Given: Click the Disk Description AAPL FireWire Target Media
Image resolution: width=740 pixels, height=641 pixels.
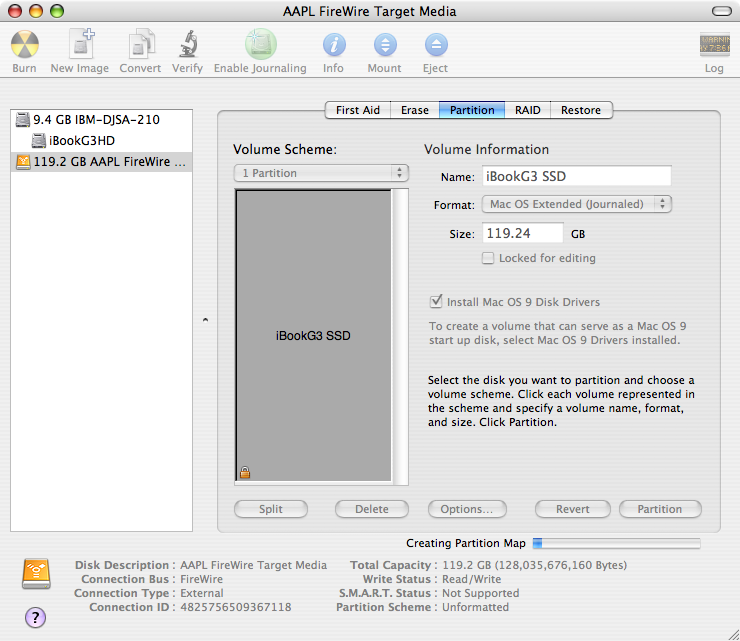Looking at the screenshot, I should (x=253, y=565).
